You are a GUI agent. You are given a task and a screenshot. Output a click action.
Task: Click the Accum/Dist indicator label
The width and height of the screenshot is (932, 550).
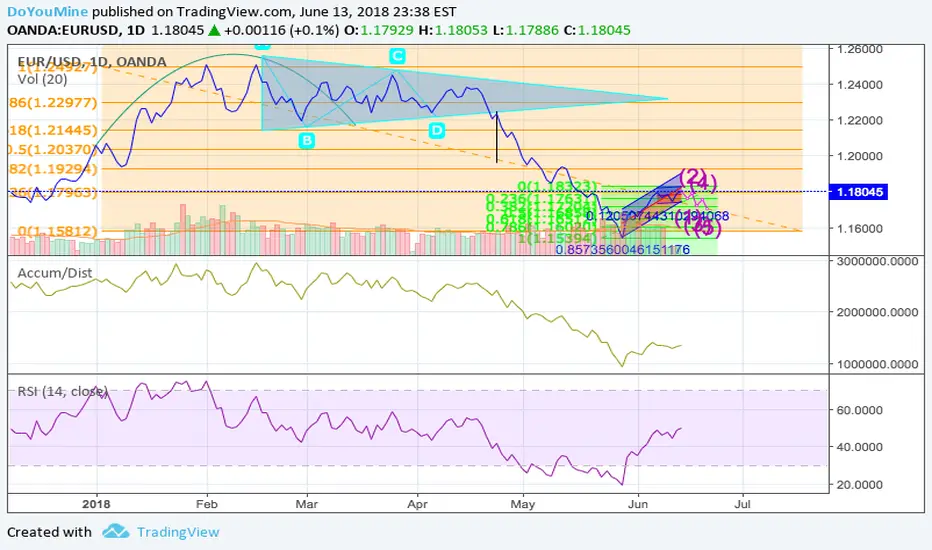(55, 273)
